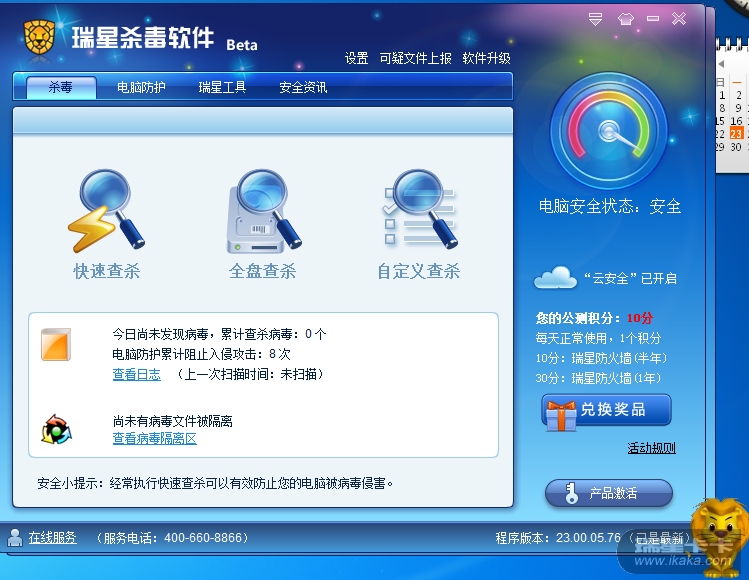Open the 设置 menu link
The image size is (749, 580).
pyautogui.click(x=356, y=58)
